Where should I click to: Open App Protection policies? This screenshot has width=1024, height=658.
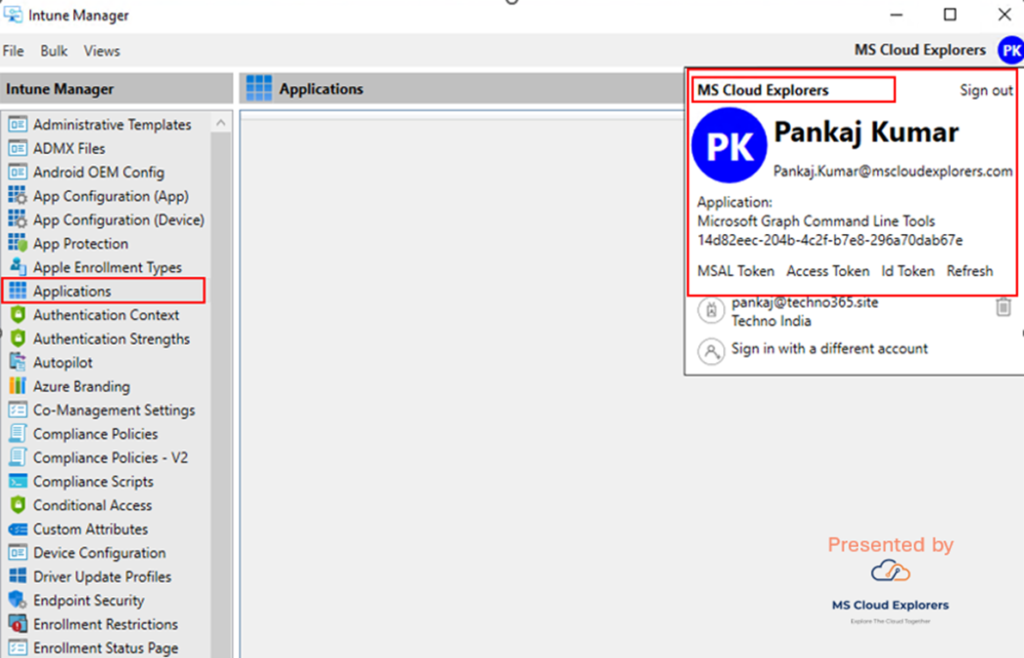pos(80,243)
